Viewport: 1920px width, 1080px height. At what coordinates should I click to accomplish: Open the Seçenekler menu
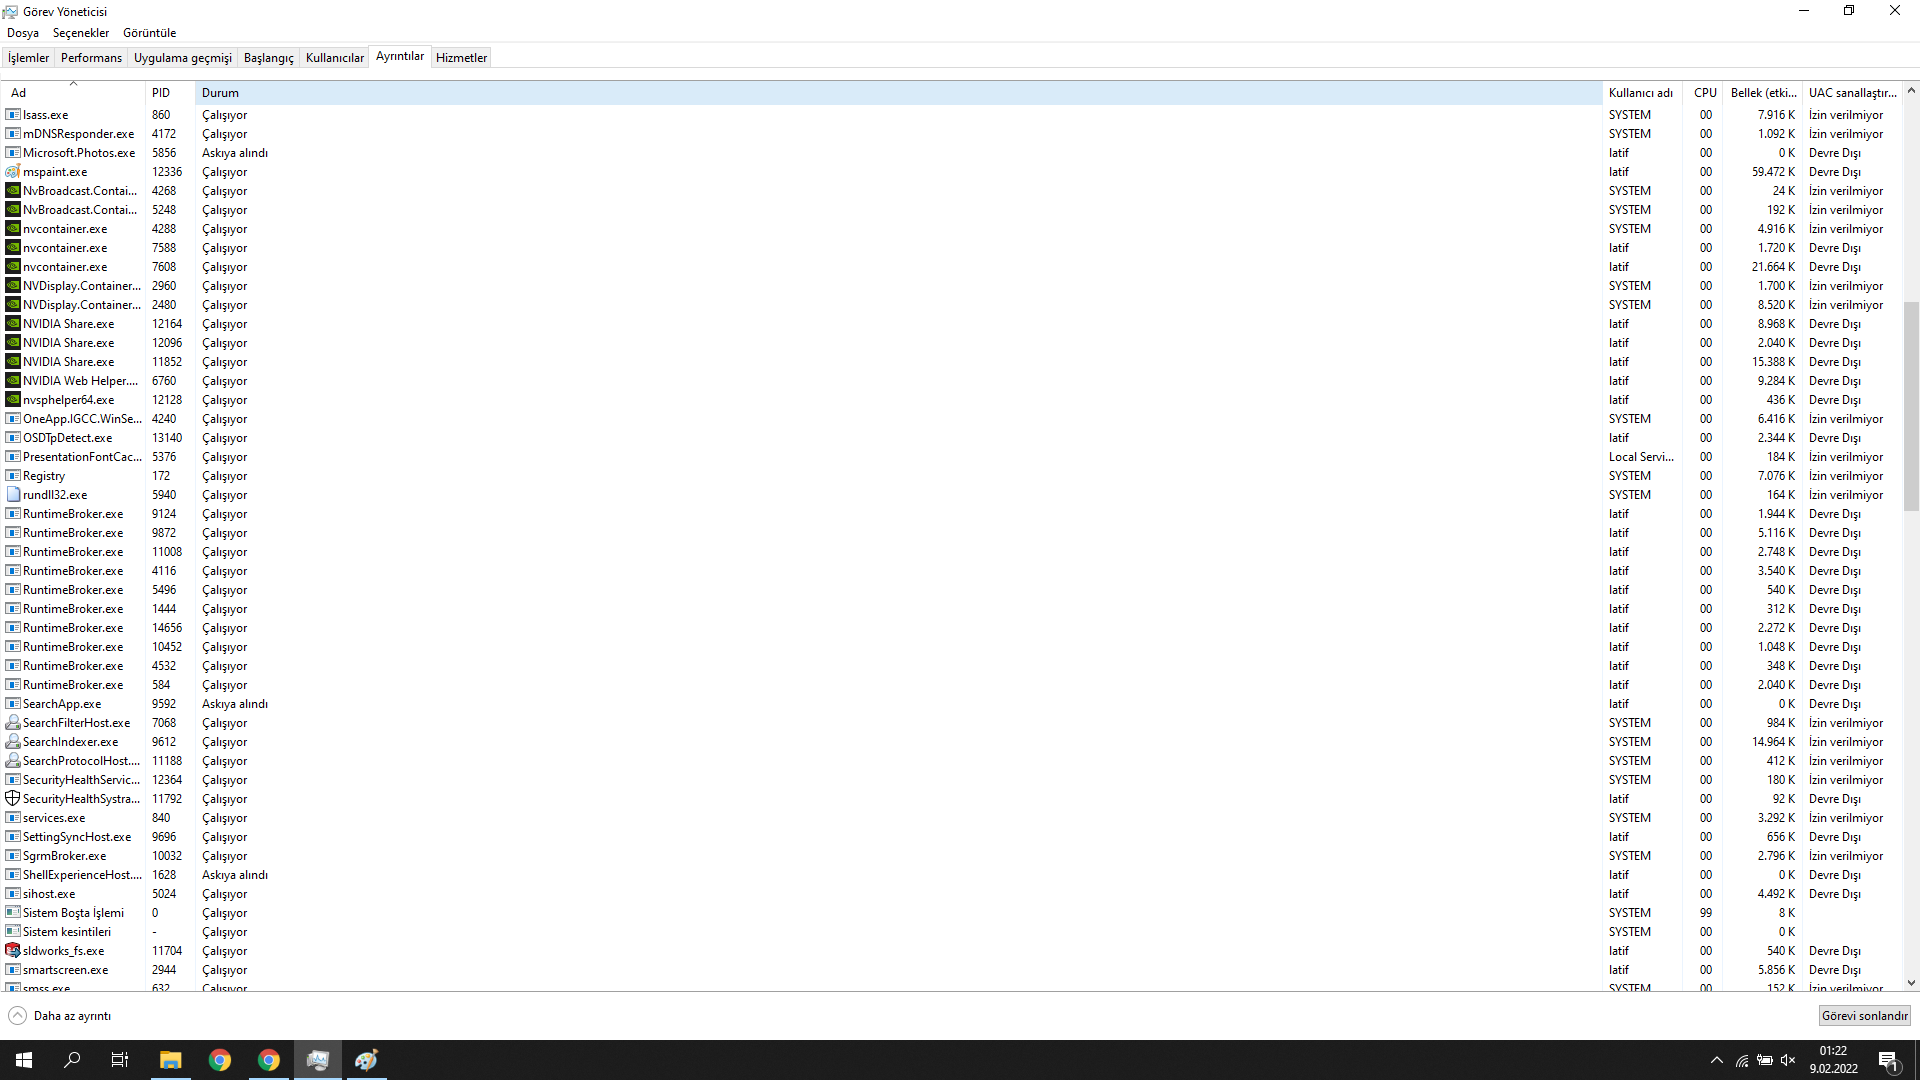click(81, 33)
